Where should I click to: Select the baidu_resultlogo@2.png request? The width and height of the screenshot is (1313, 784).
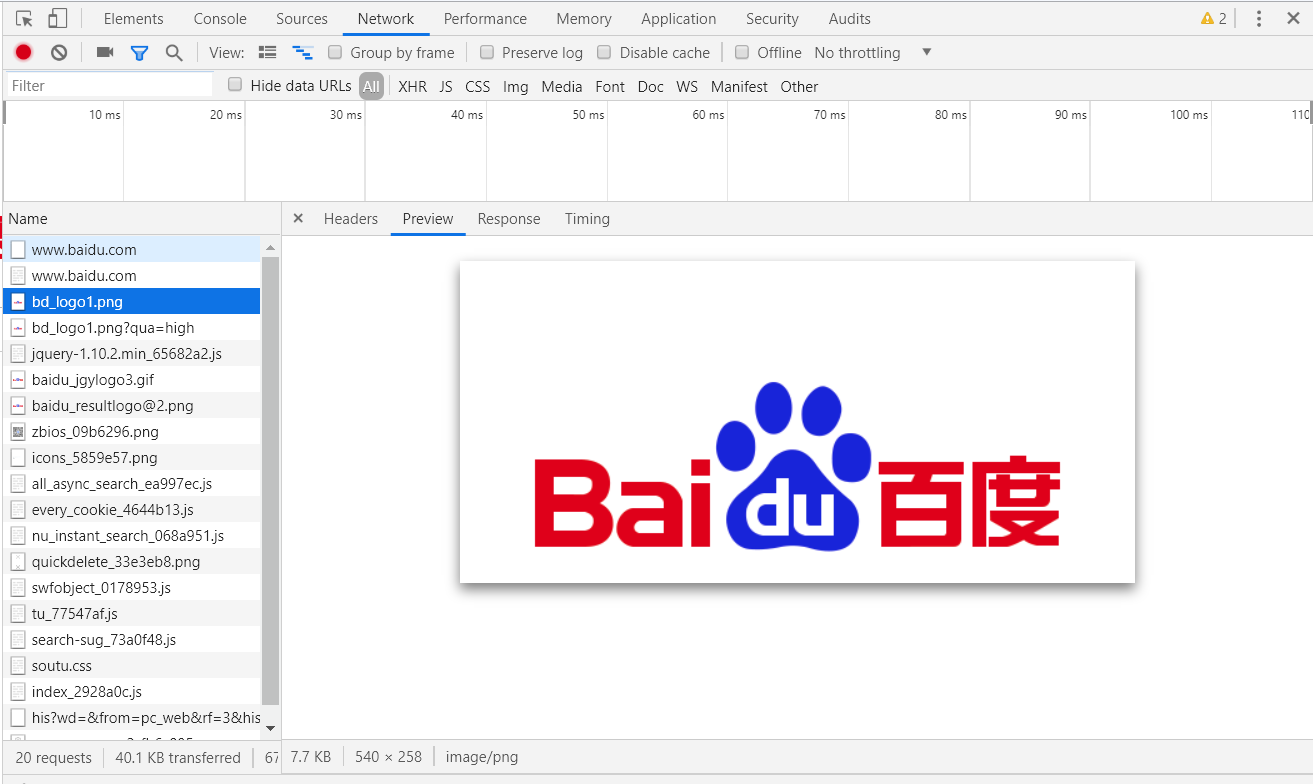(x=131, y=405)
